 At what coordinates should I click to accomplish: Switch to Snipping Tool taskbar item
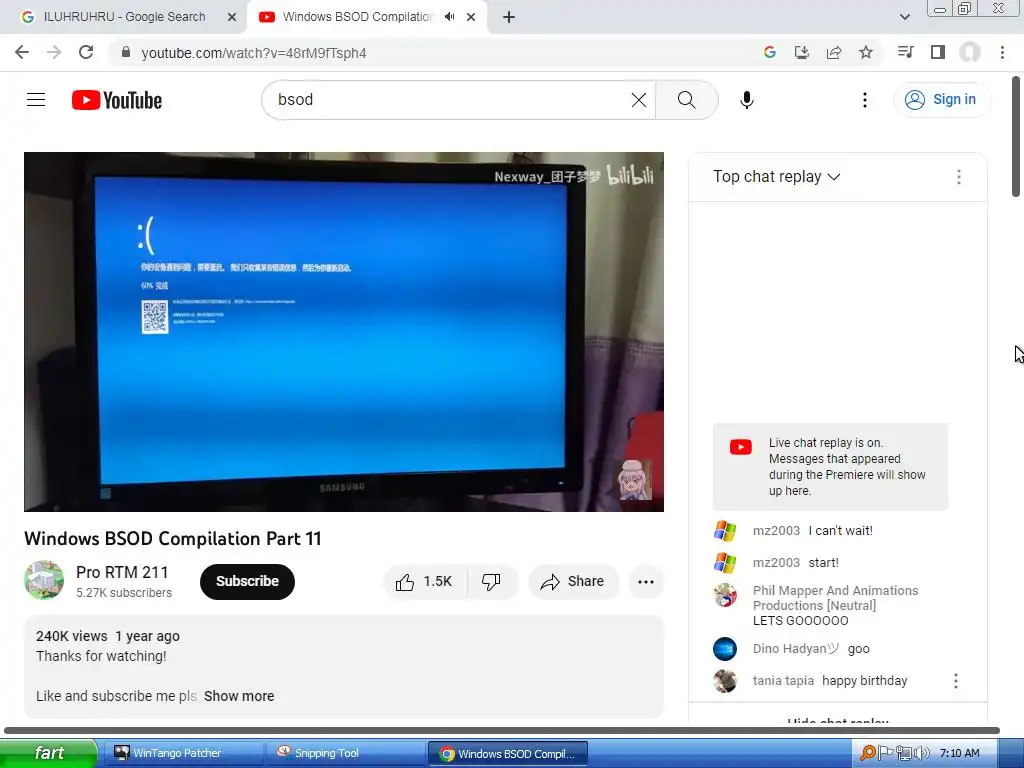[345, 753]
